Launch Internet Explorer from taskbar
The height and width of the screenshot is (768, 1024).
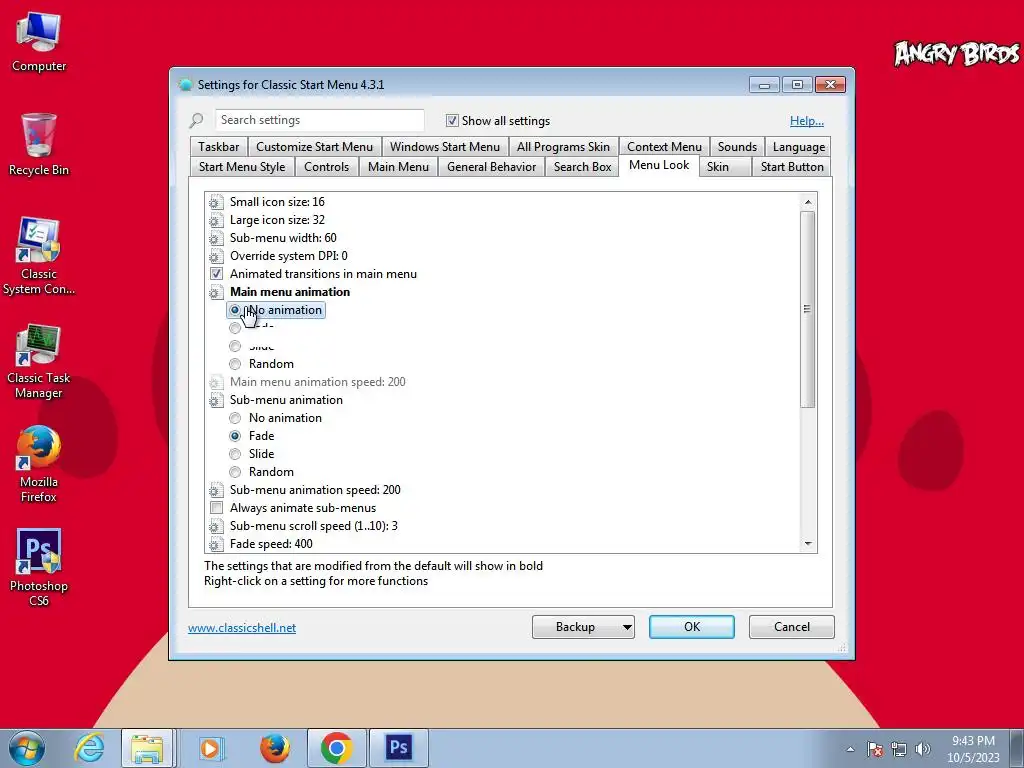coord(89,748)
